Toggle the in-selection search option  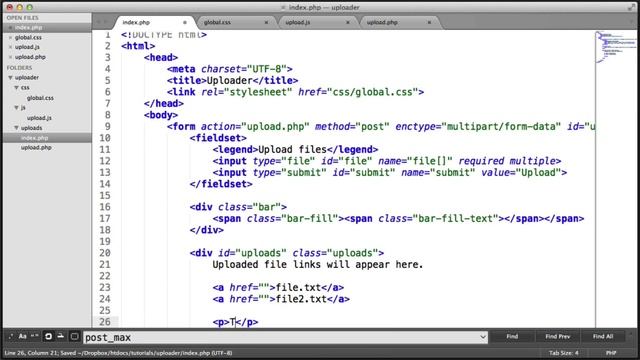pos(61,336)
